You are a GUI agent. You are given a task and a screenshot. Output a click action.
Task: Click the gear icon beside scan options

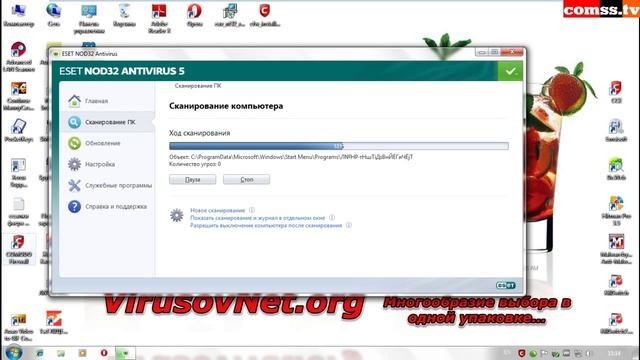click(177, 215)
